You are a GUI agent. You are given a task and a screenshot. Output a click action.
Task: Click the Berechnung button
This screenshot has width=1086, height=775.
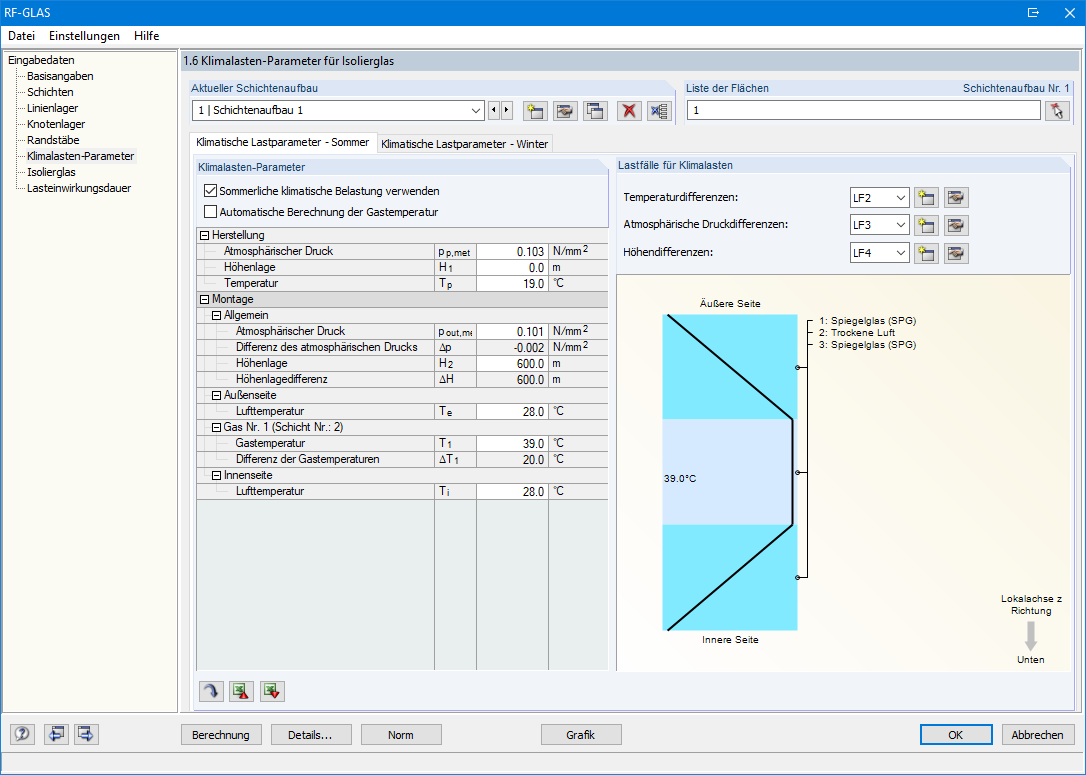click(221, 735)
